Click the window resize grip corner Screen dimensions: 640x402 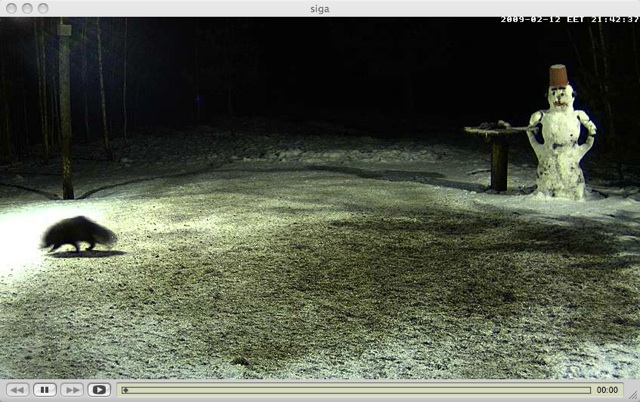coord(633,395)
